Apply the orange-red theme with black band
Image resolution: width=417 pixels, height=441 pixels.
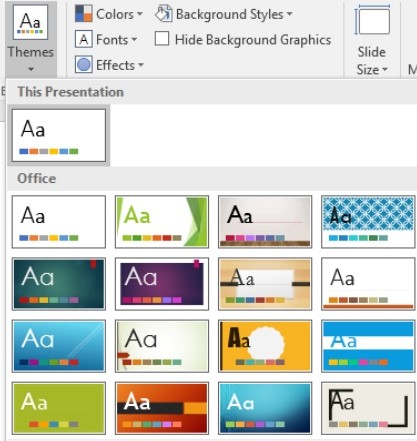coord(162,408)
